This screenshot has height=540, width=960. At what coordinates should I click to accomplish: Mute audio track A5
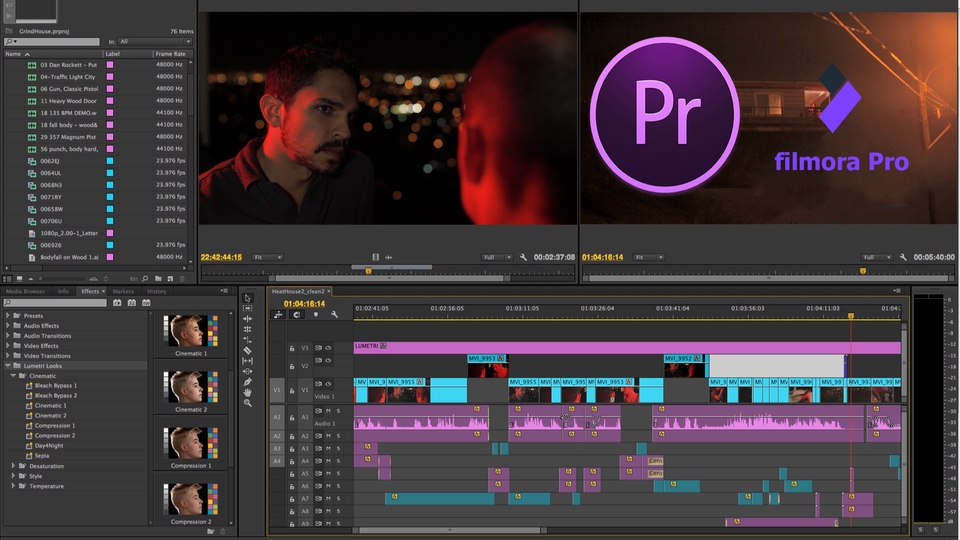pyautogui.click(x=328, y=473)
